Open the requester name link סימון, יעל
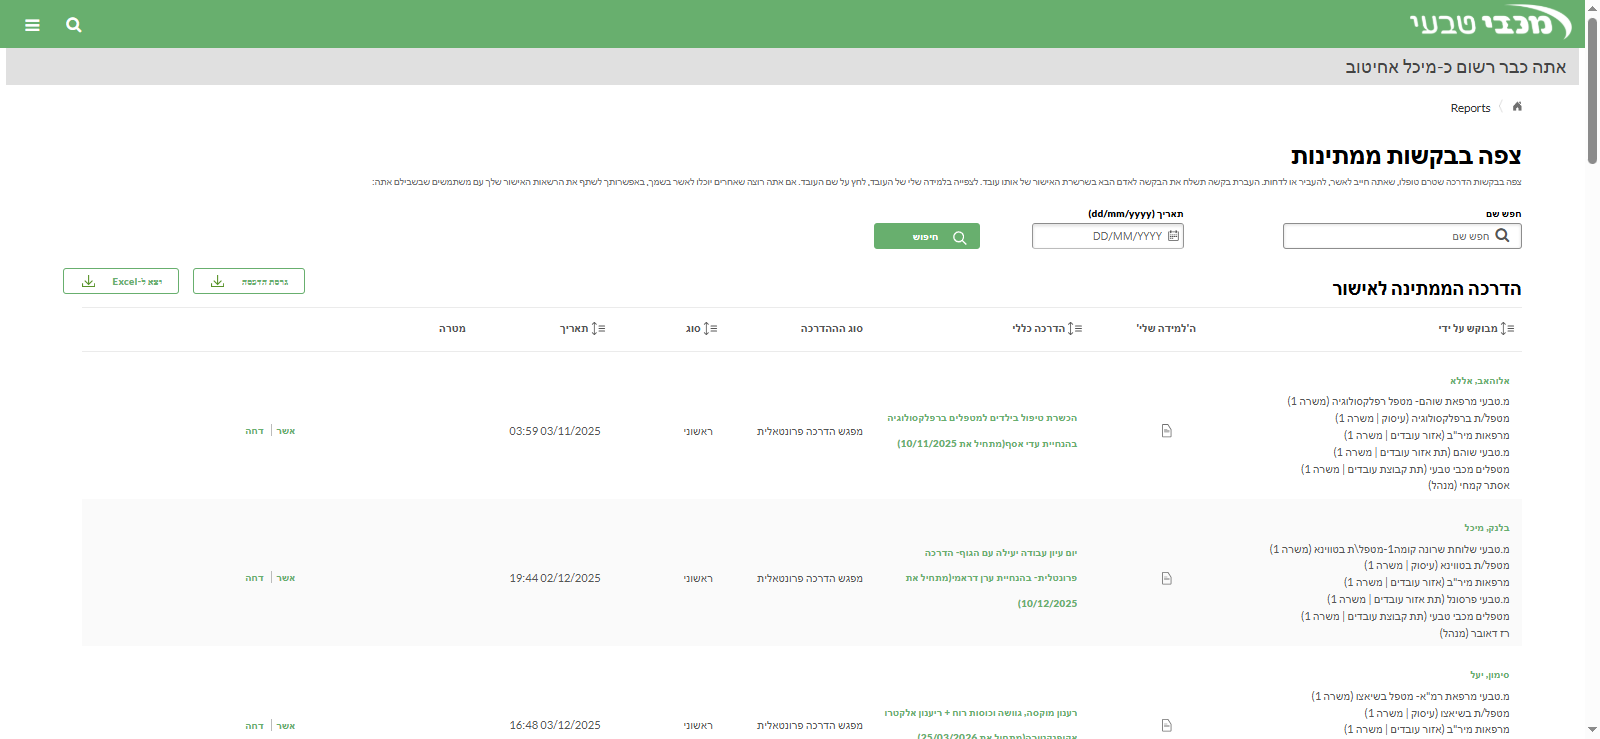Screen dimensions: 1600x739 coord(1490,675)
